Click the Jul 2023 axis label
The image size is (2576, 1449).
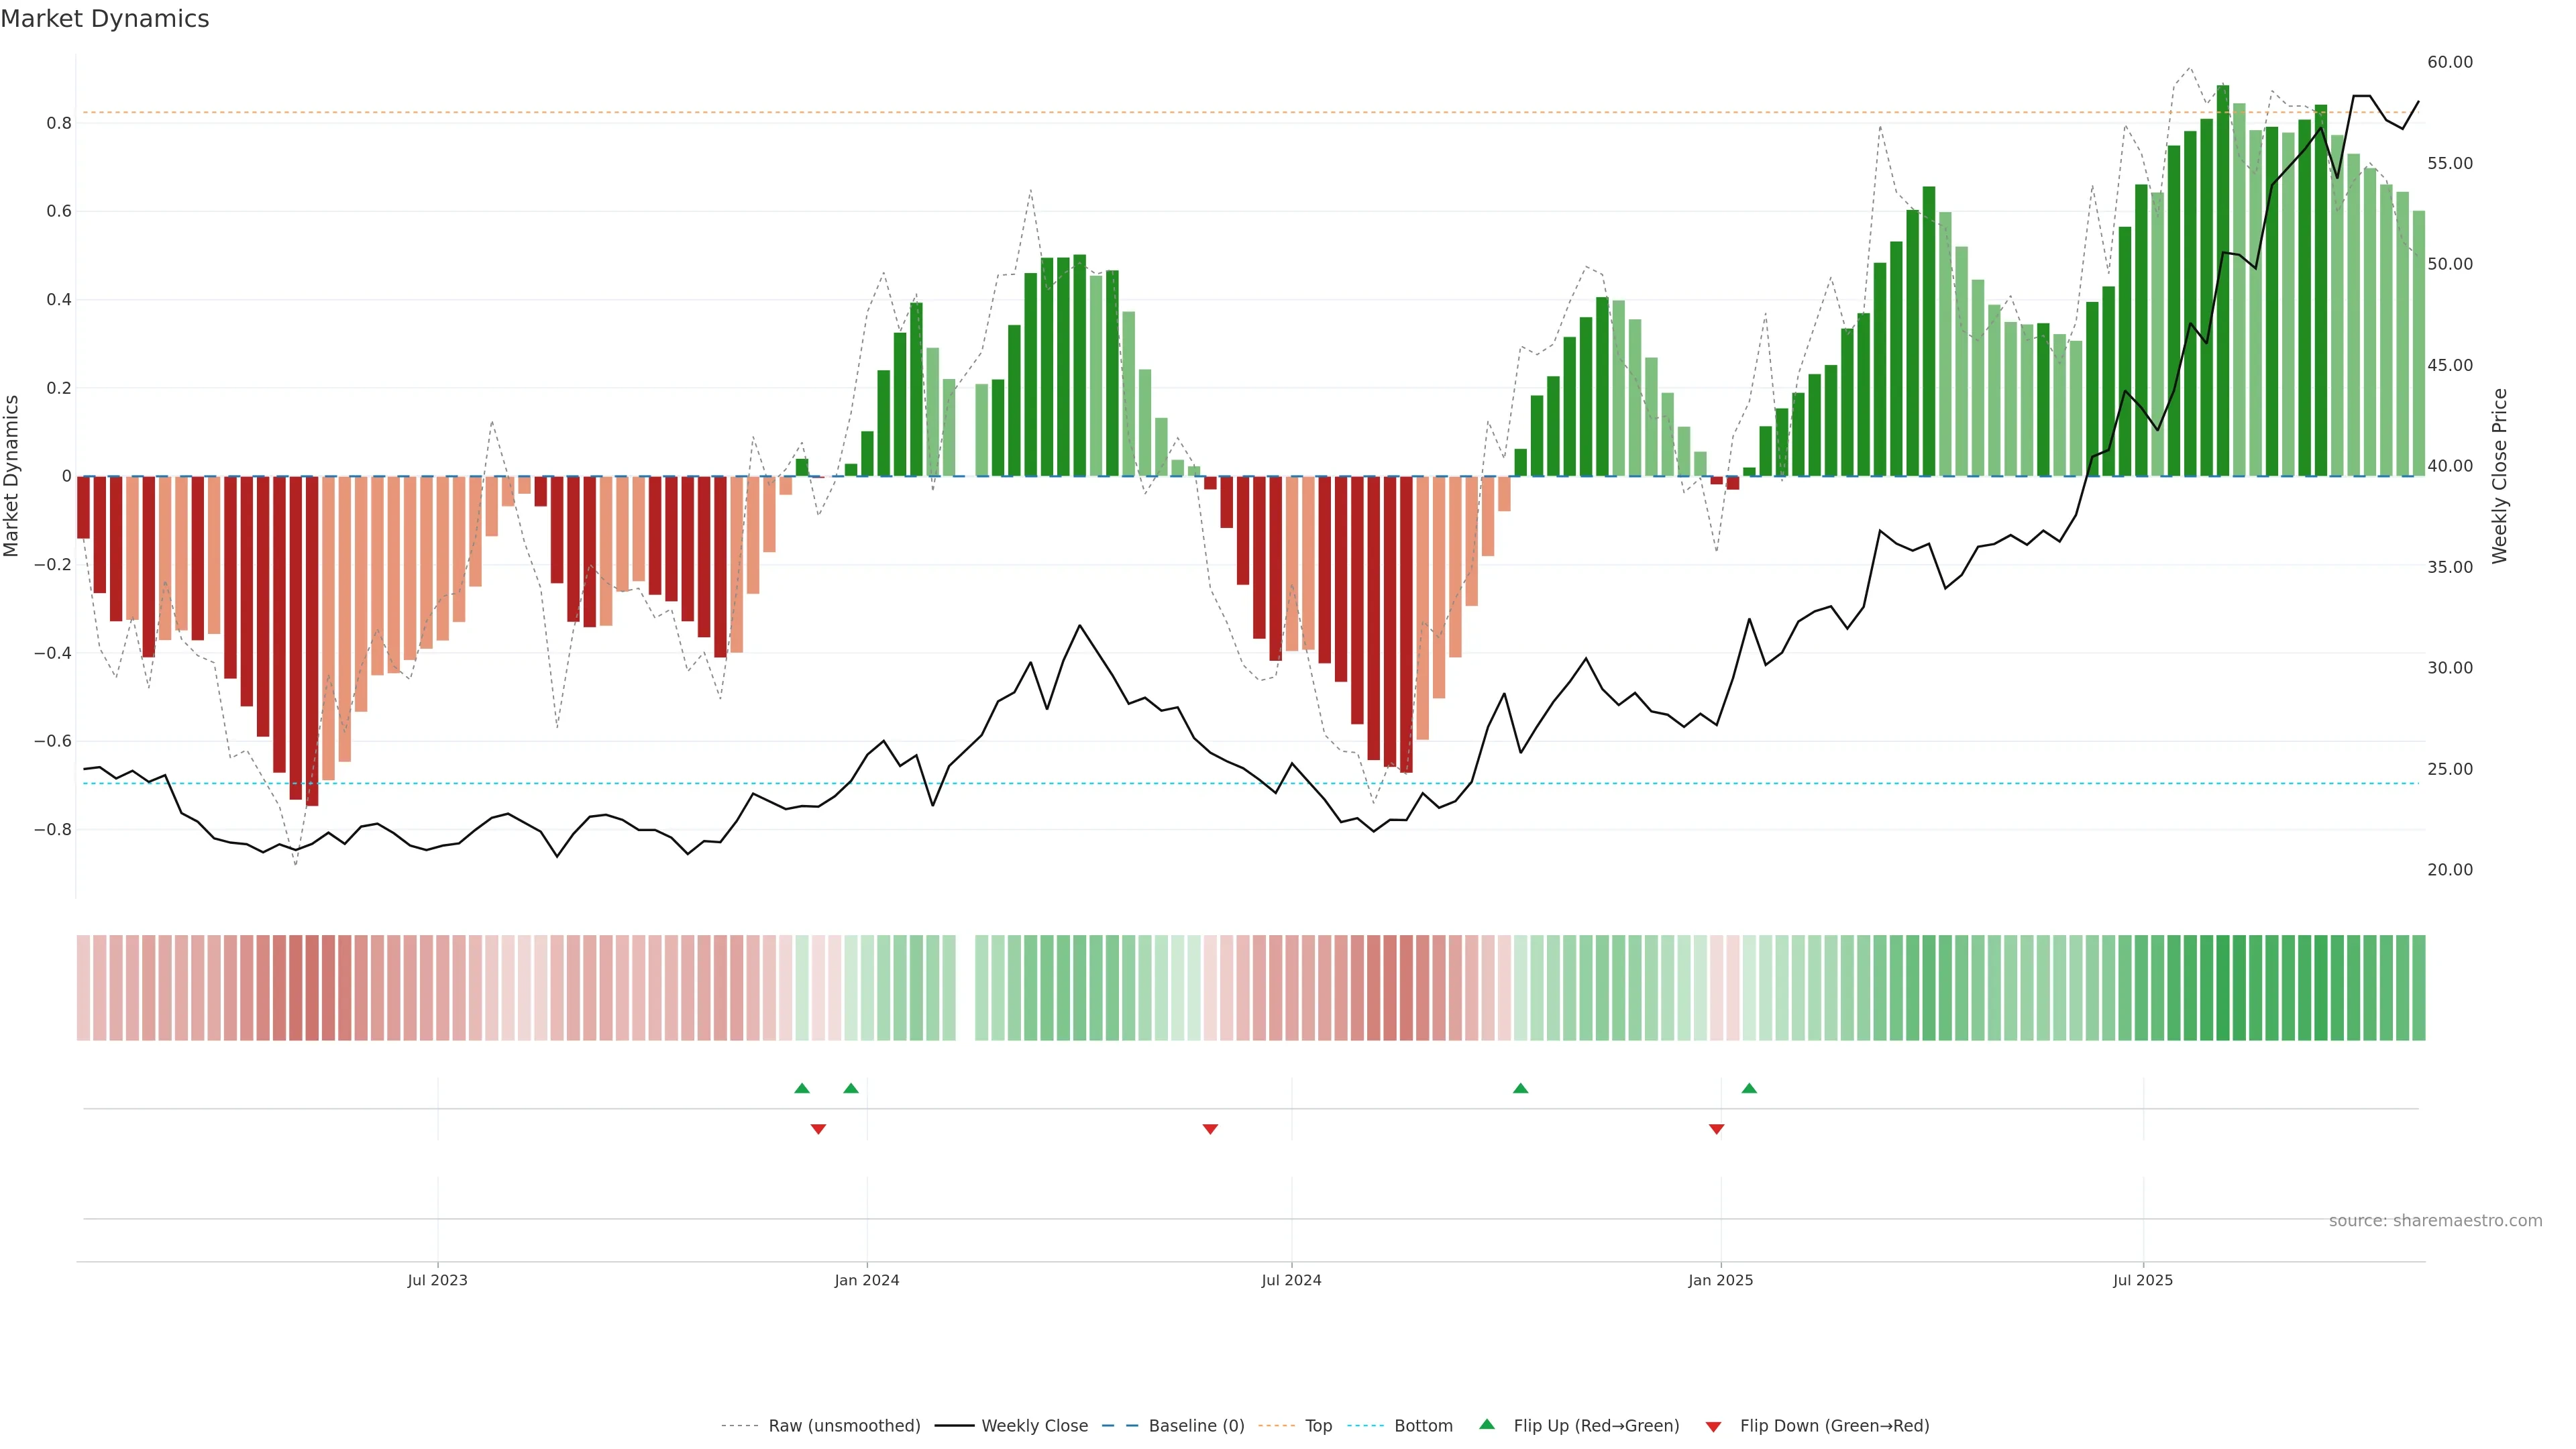coord(437,1280)
